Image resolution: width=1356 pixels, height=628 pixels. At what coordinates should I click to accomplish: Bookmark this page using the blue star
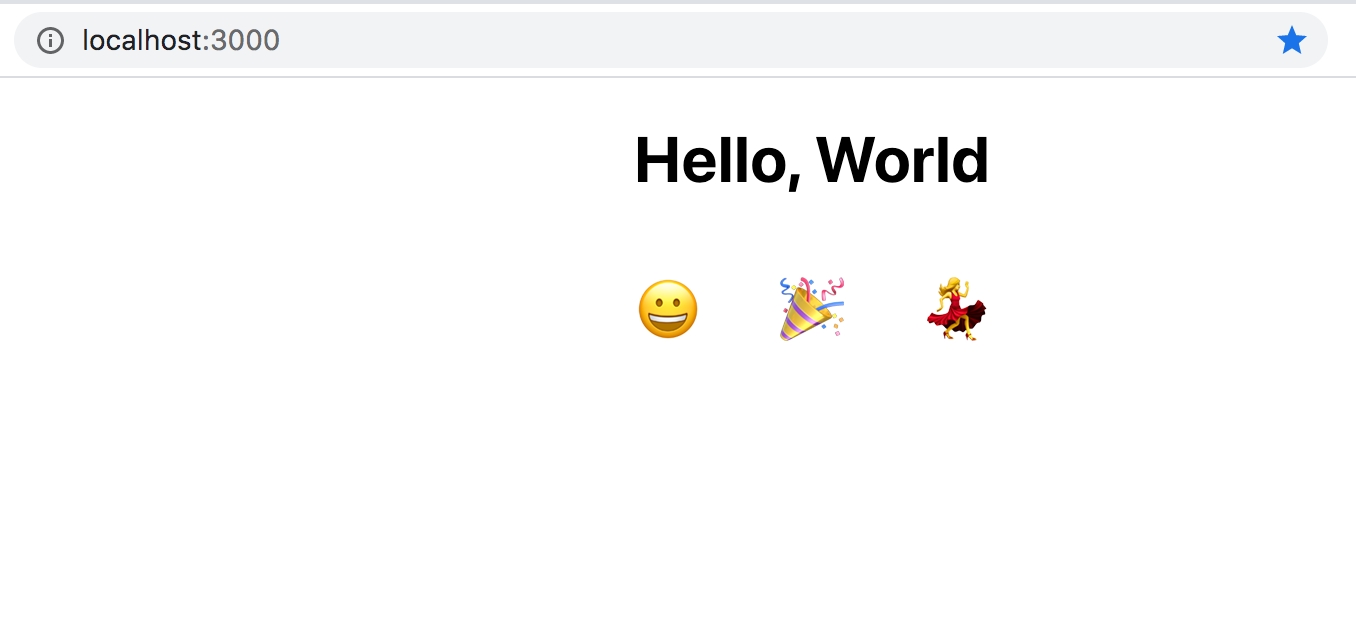1291,40
